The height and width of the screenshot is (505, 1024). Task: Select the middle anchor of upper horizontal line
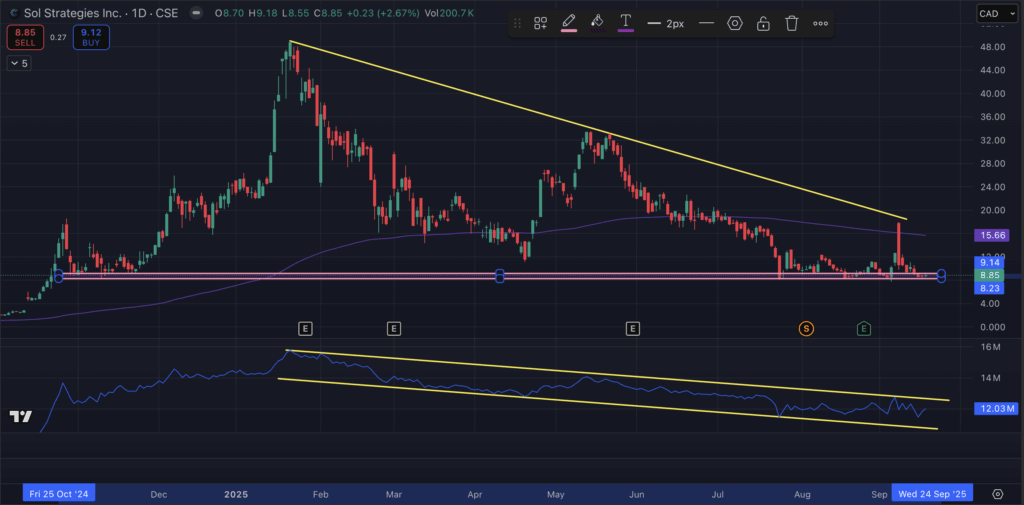500,272
